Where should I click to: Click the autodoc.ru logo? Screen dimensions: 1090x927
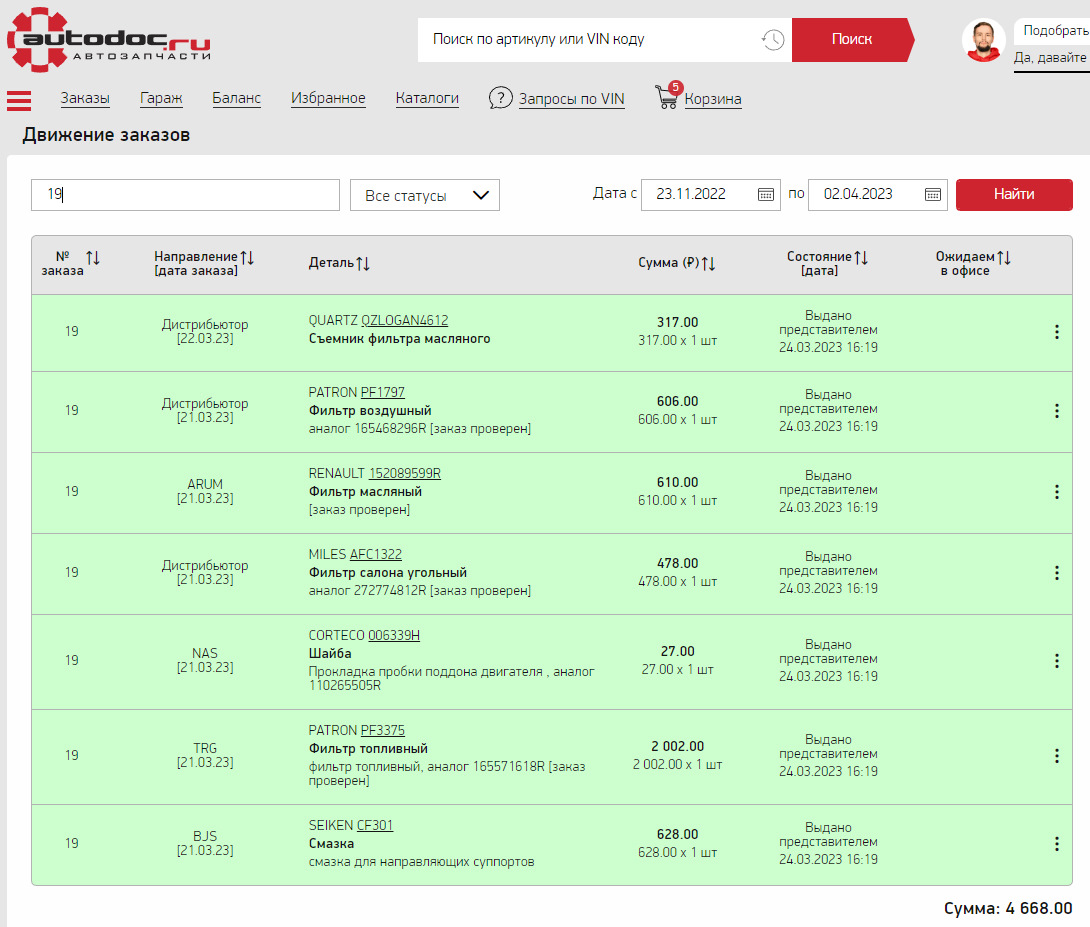click(x=108, y=40)
